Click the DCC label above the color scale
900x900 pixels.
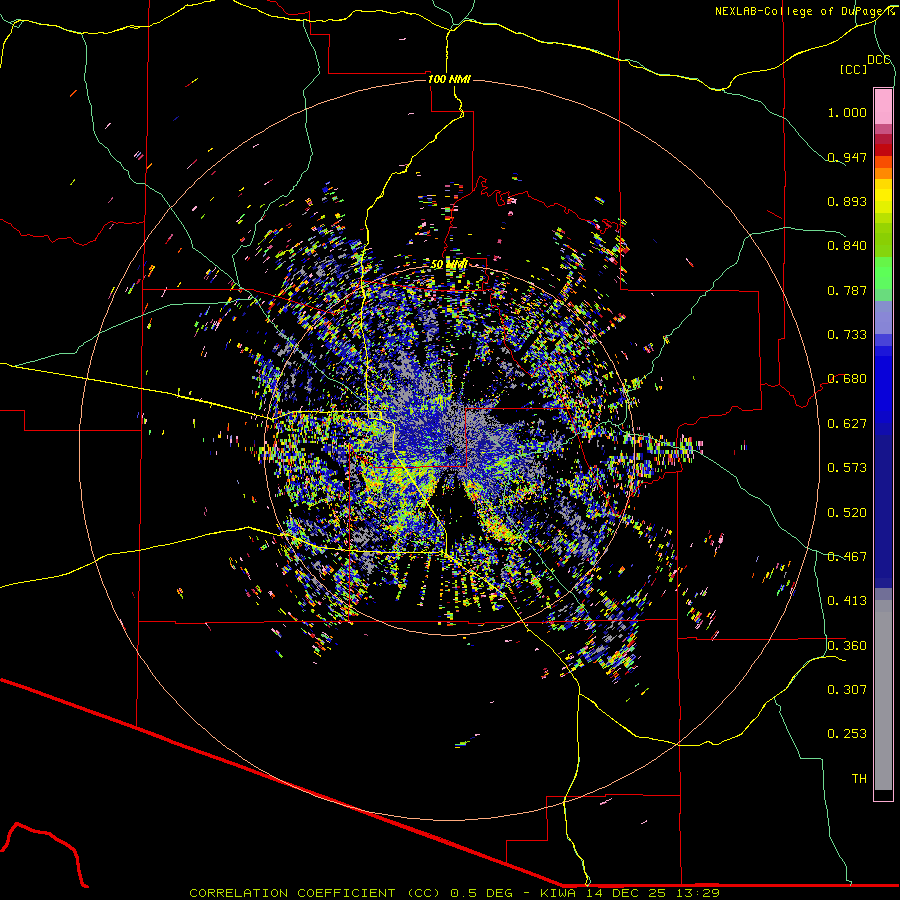tap(878, 60)
